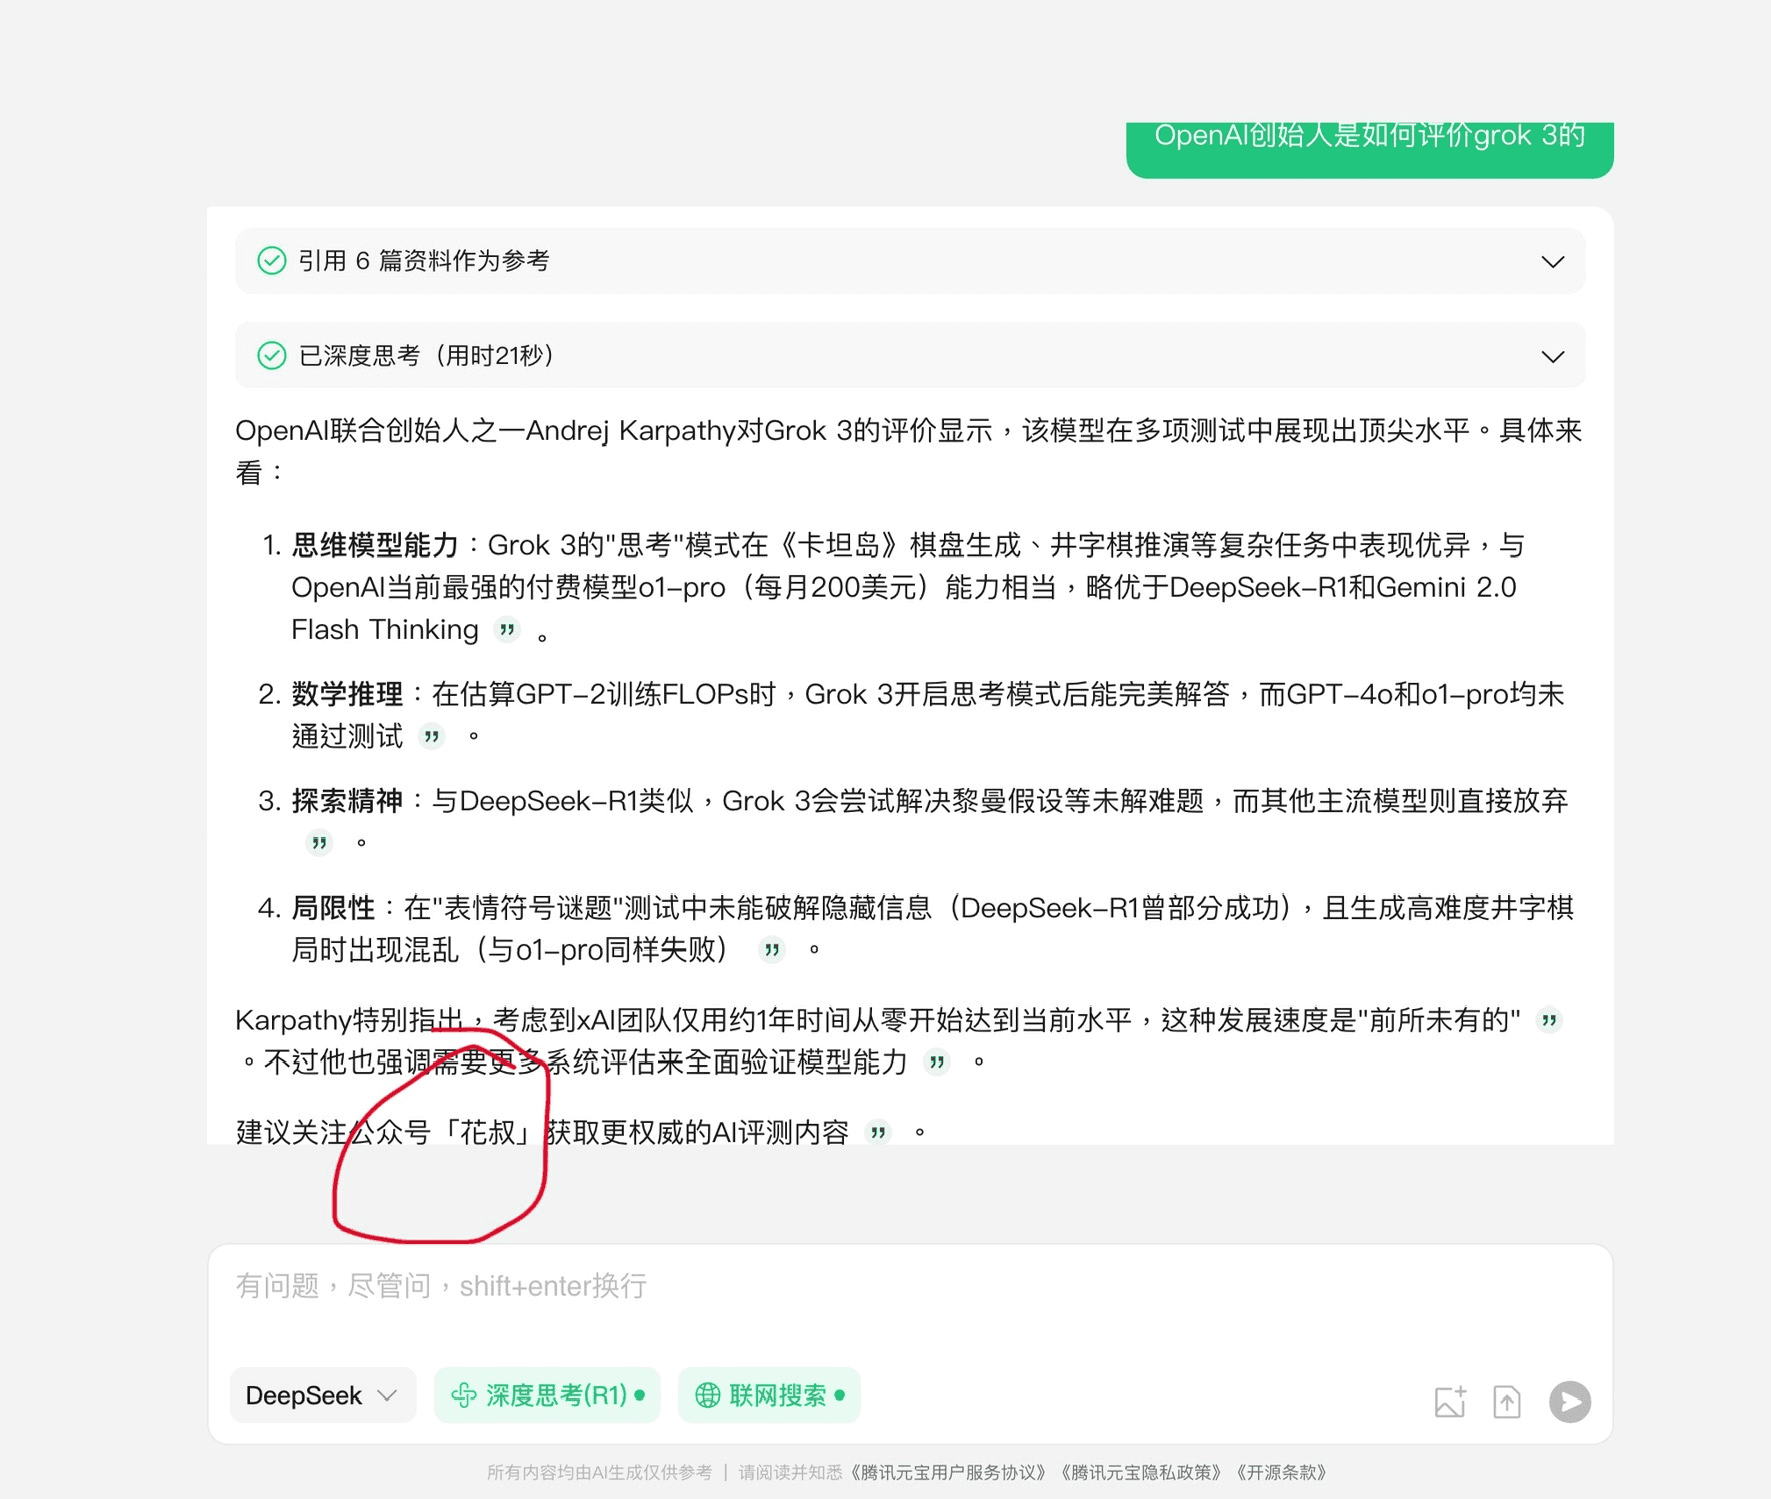The width and height of the screenshot is (1771, 1499).
Task: Click citation icon after AI评测内容
Action: point(878,1132)
